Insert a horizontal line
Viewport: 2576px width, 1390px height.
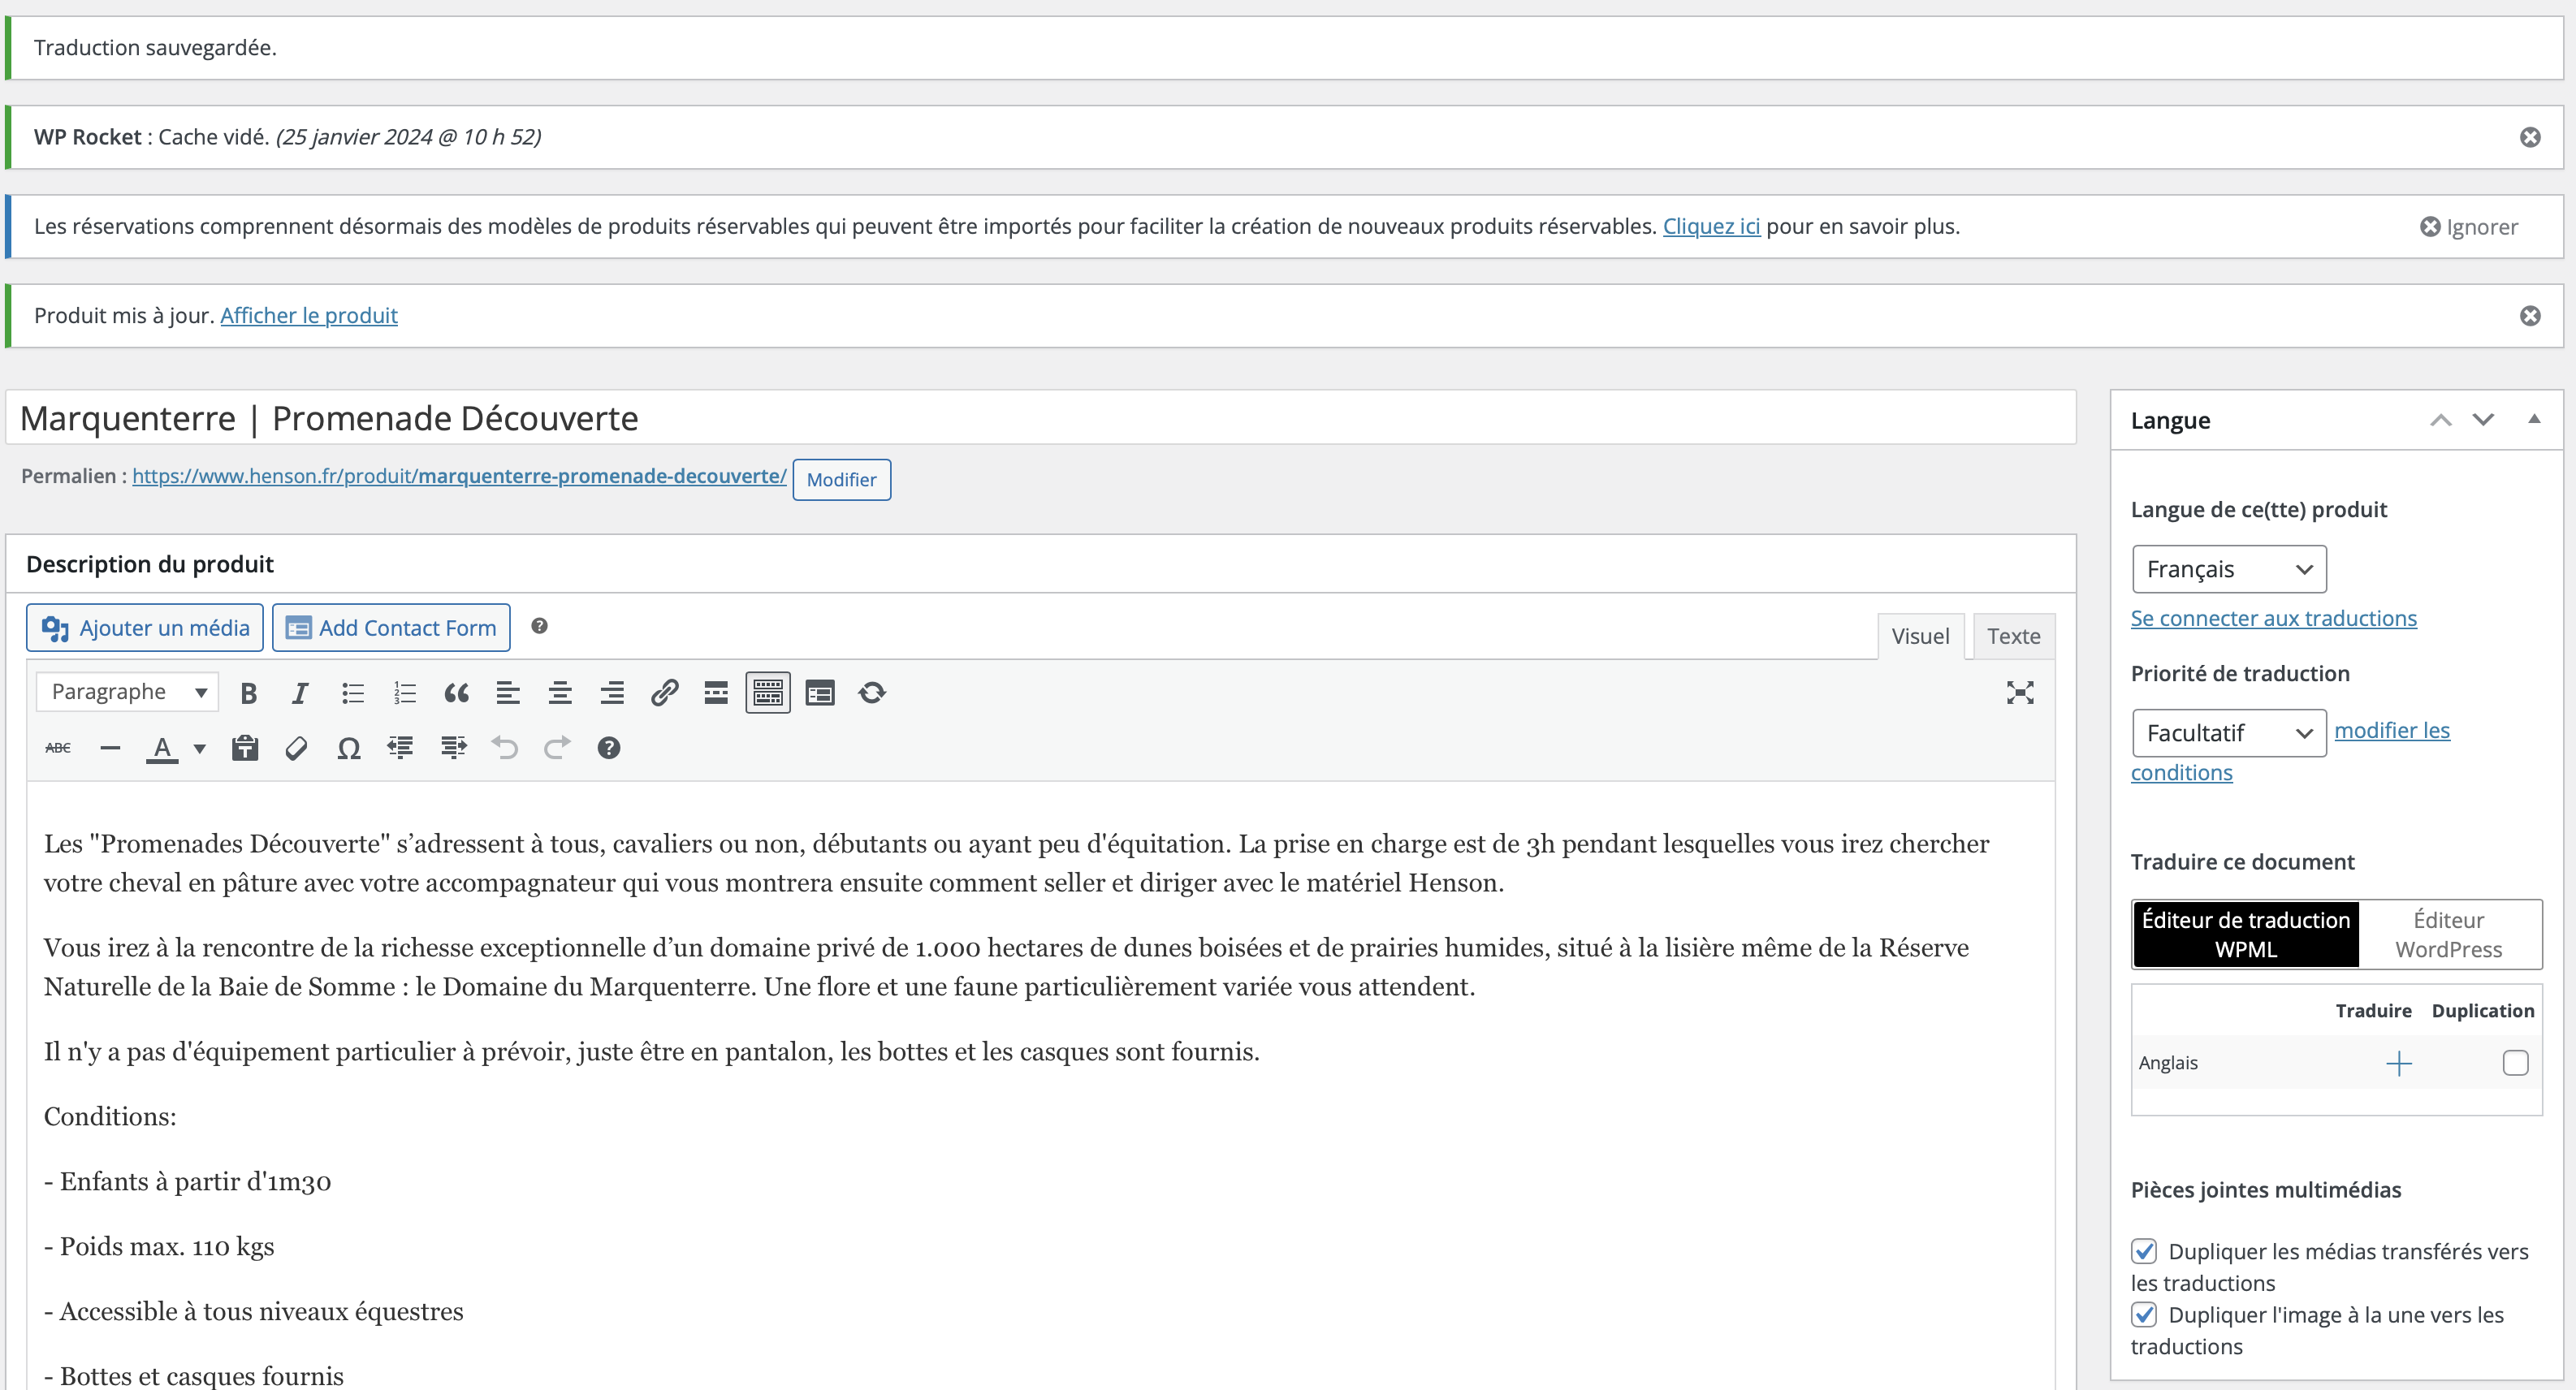tap(110, 748)
